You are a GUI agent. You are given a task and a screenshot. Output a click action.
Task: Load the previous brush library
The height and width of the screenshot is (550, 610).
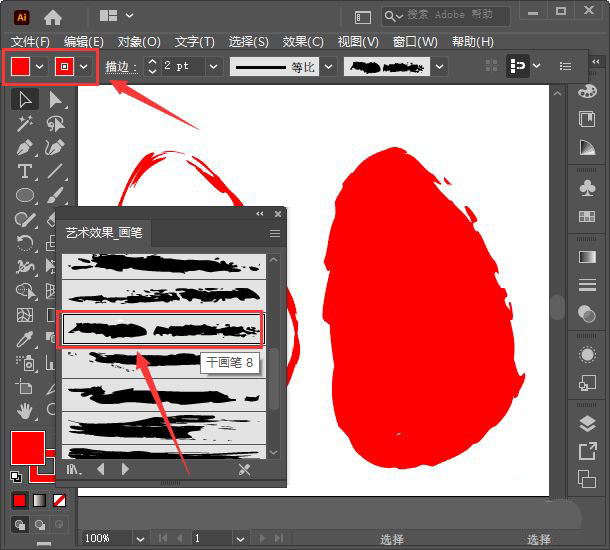[101, 469]
